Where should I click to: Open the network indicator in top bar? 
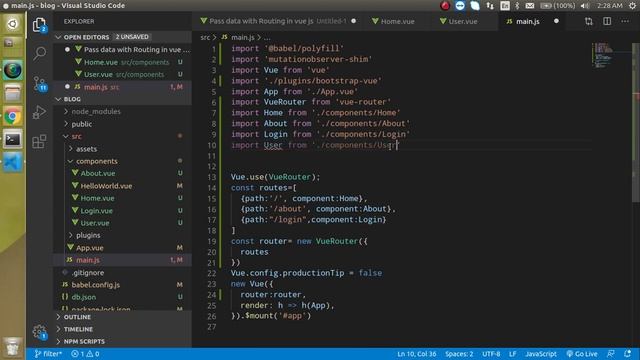click(490, 6)
